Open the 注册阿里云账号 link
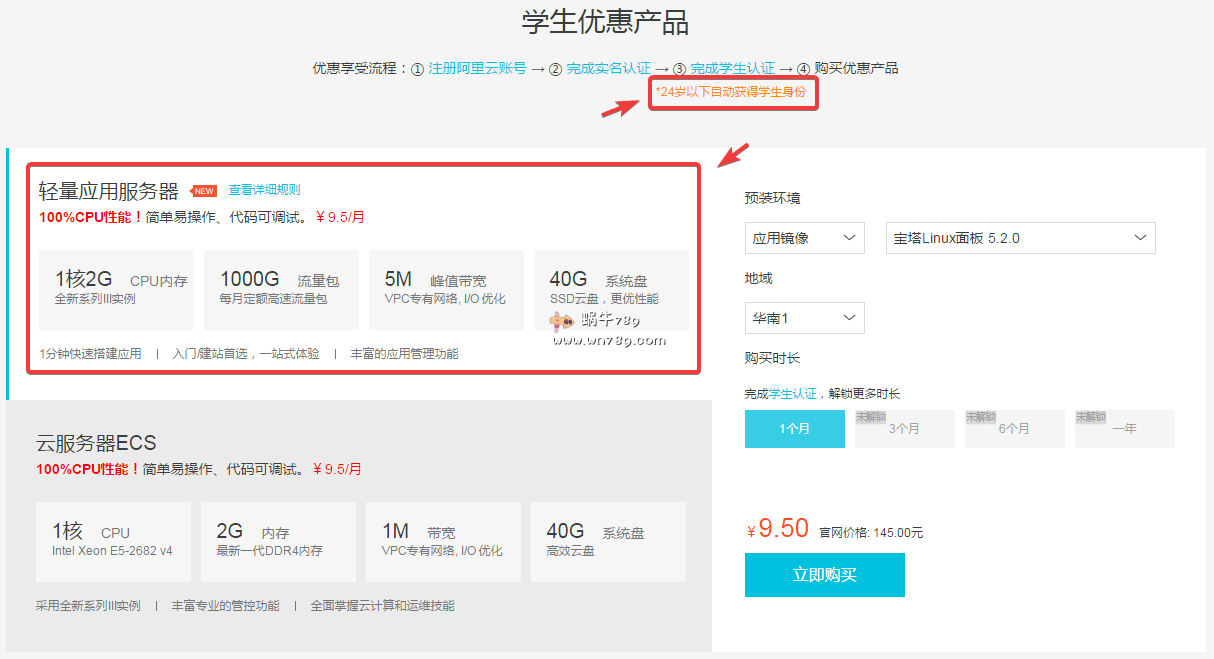 (x=477, y=68)
